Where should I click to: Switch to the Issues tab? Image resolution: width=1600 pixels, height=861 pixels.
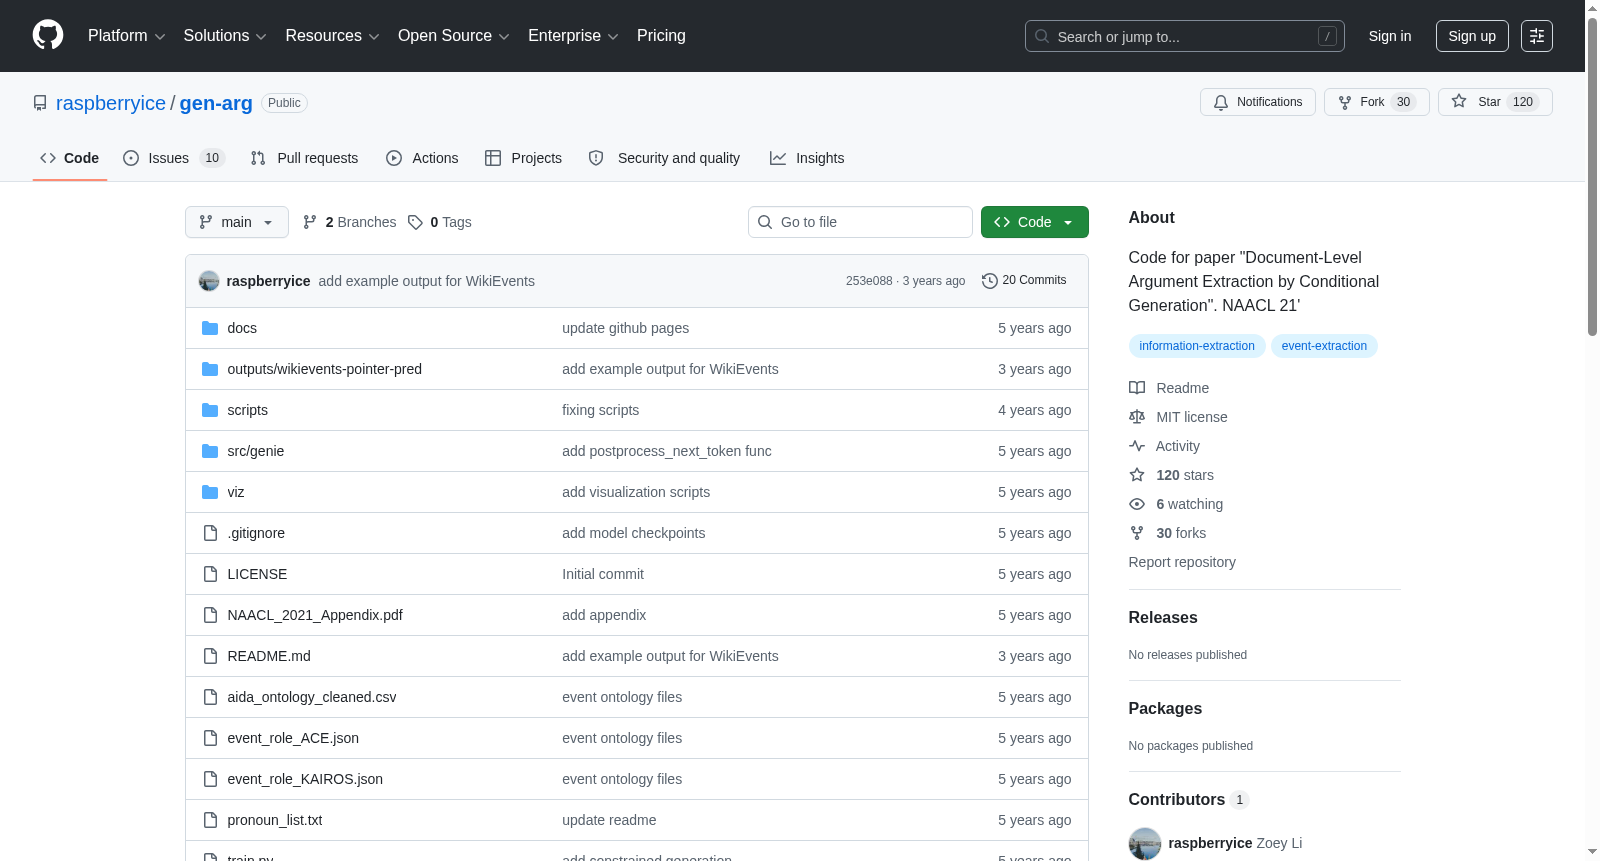(x=174, y=158)
